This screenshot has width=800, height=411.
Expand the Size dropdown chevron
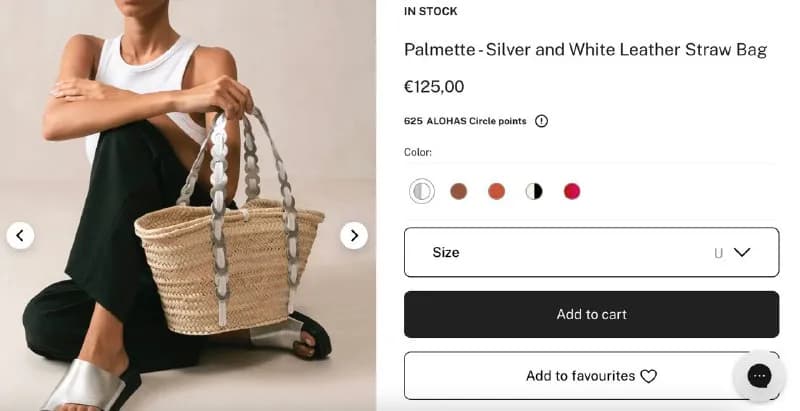(x=742, y=252)
